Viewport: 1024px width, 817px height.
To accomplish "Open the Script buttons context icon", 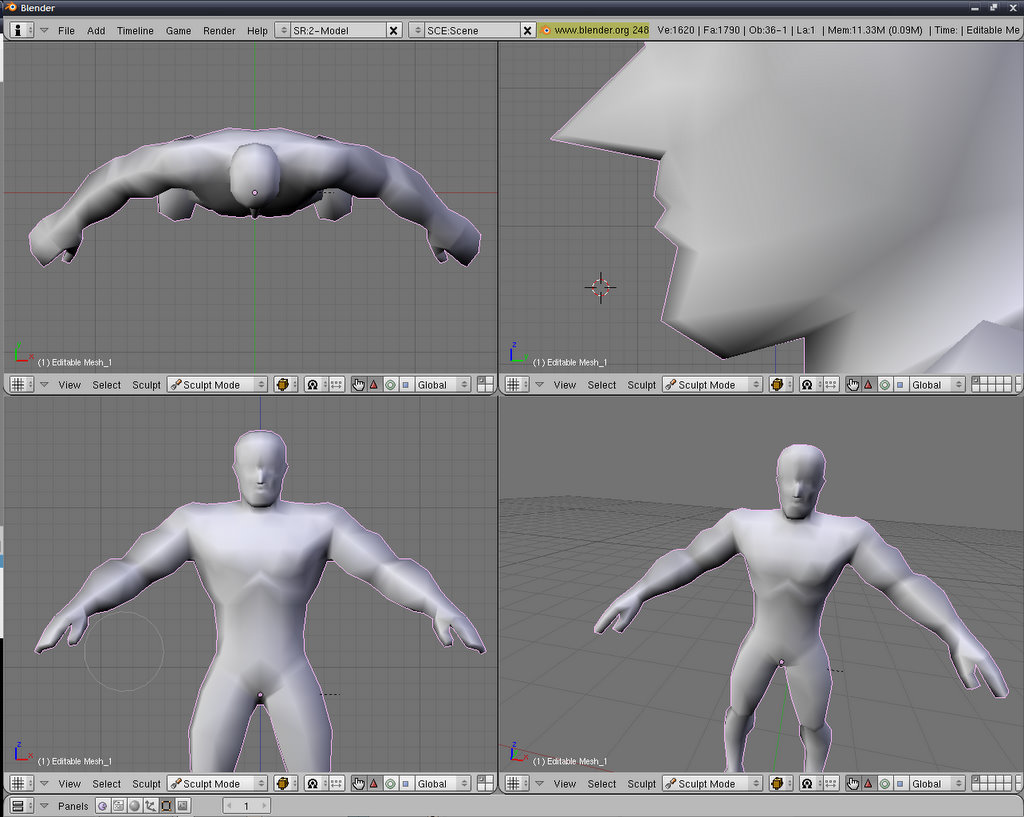I will pos(118,805).
